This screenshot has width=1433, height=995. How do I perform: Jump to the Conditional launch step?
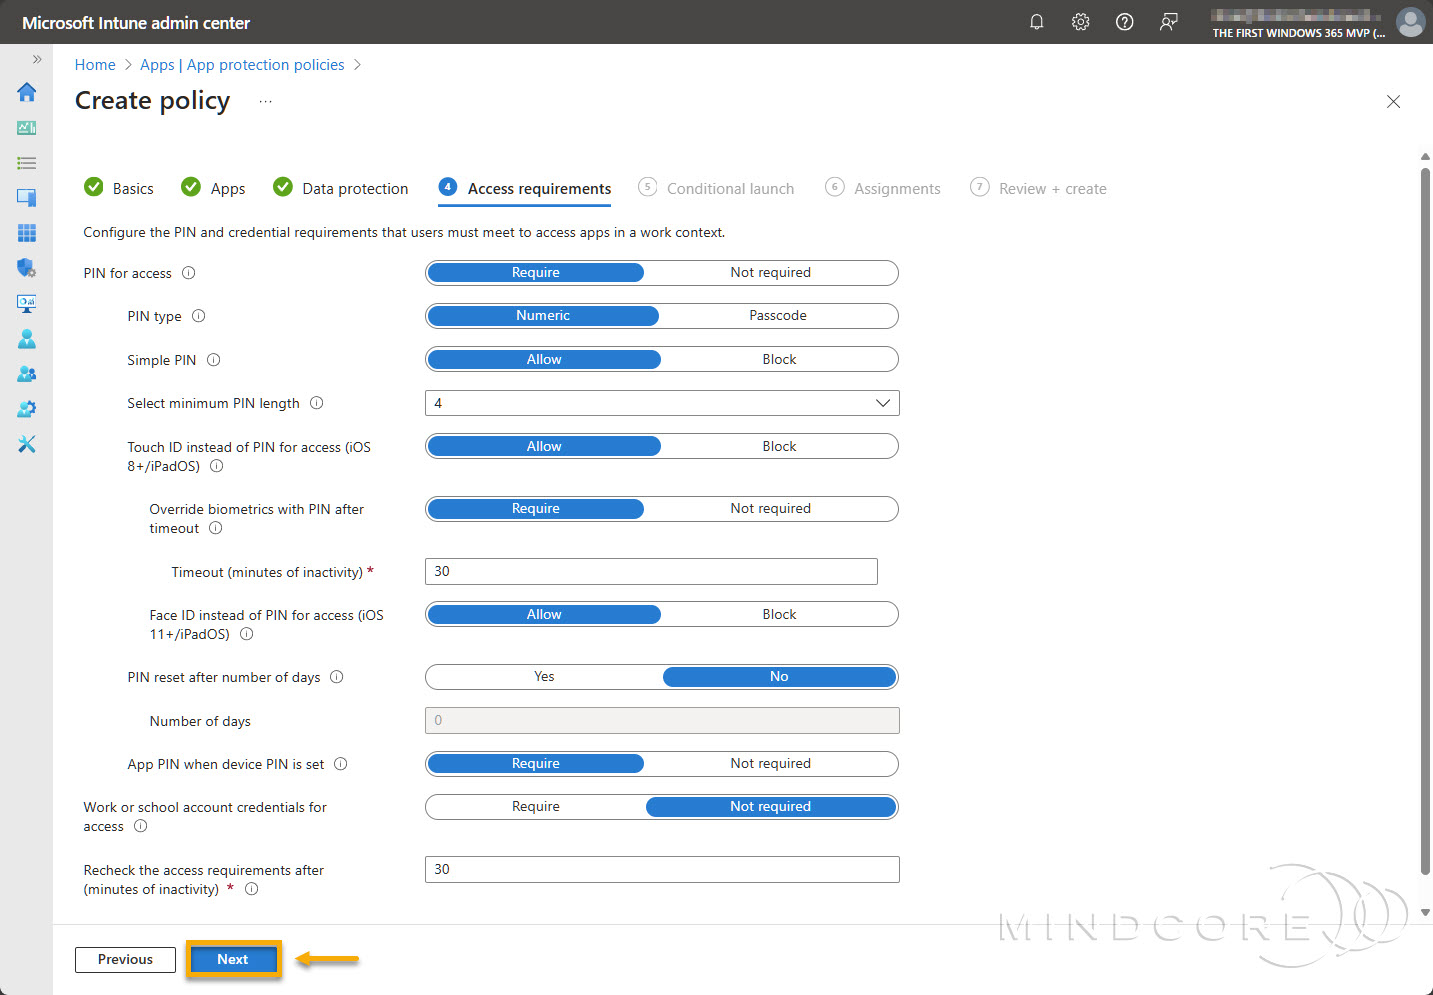click(x=716, y=188)
